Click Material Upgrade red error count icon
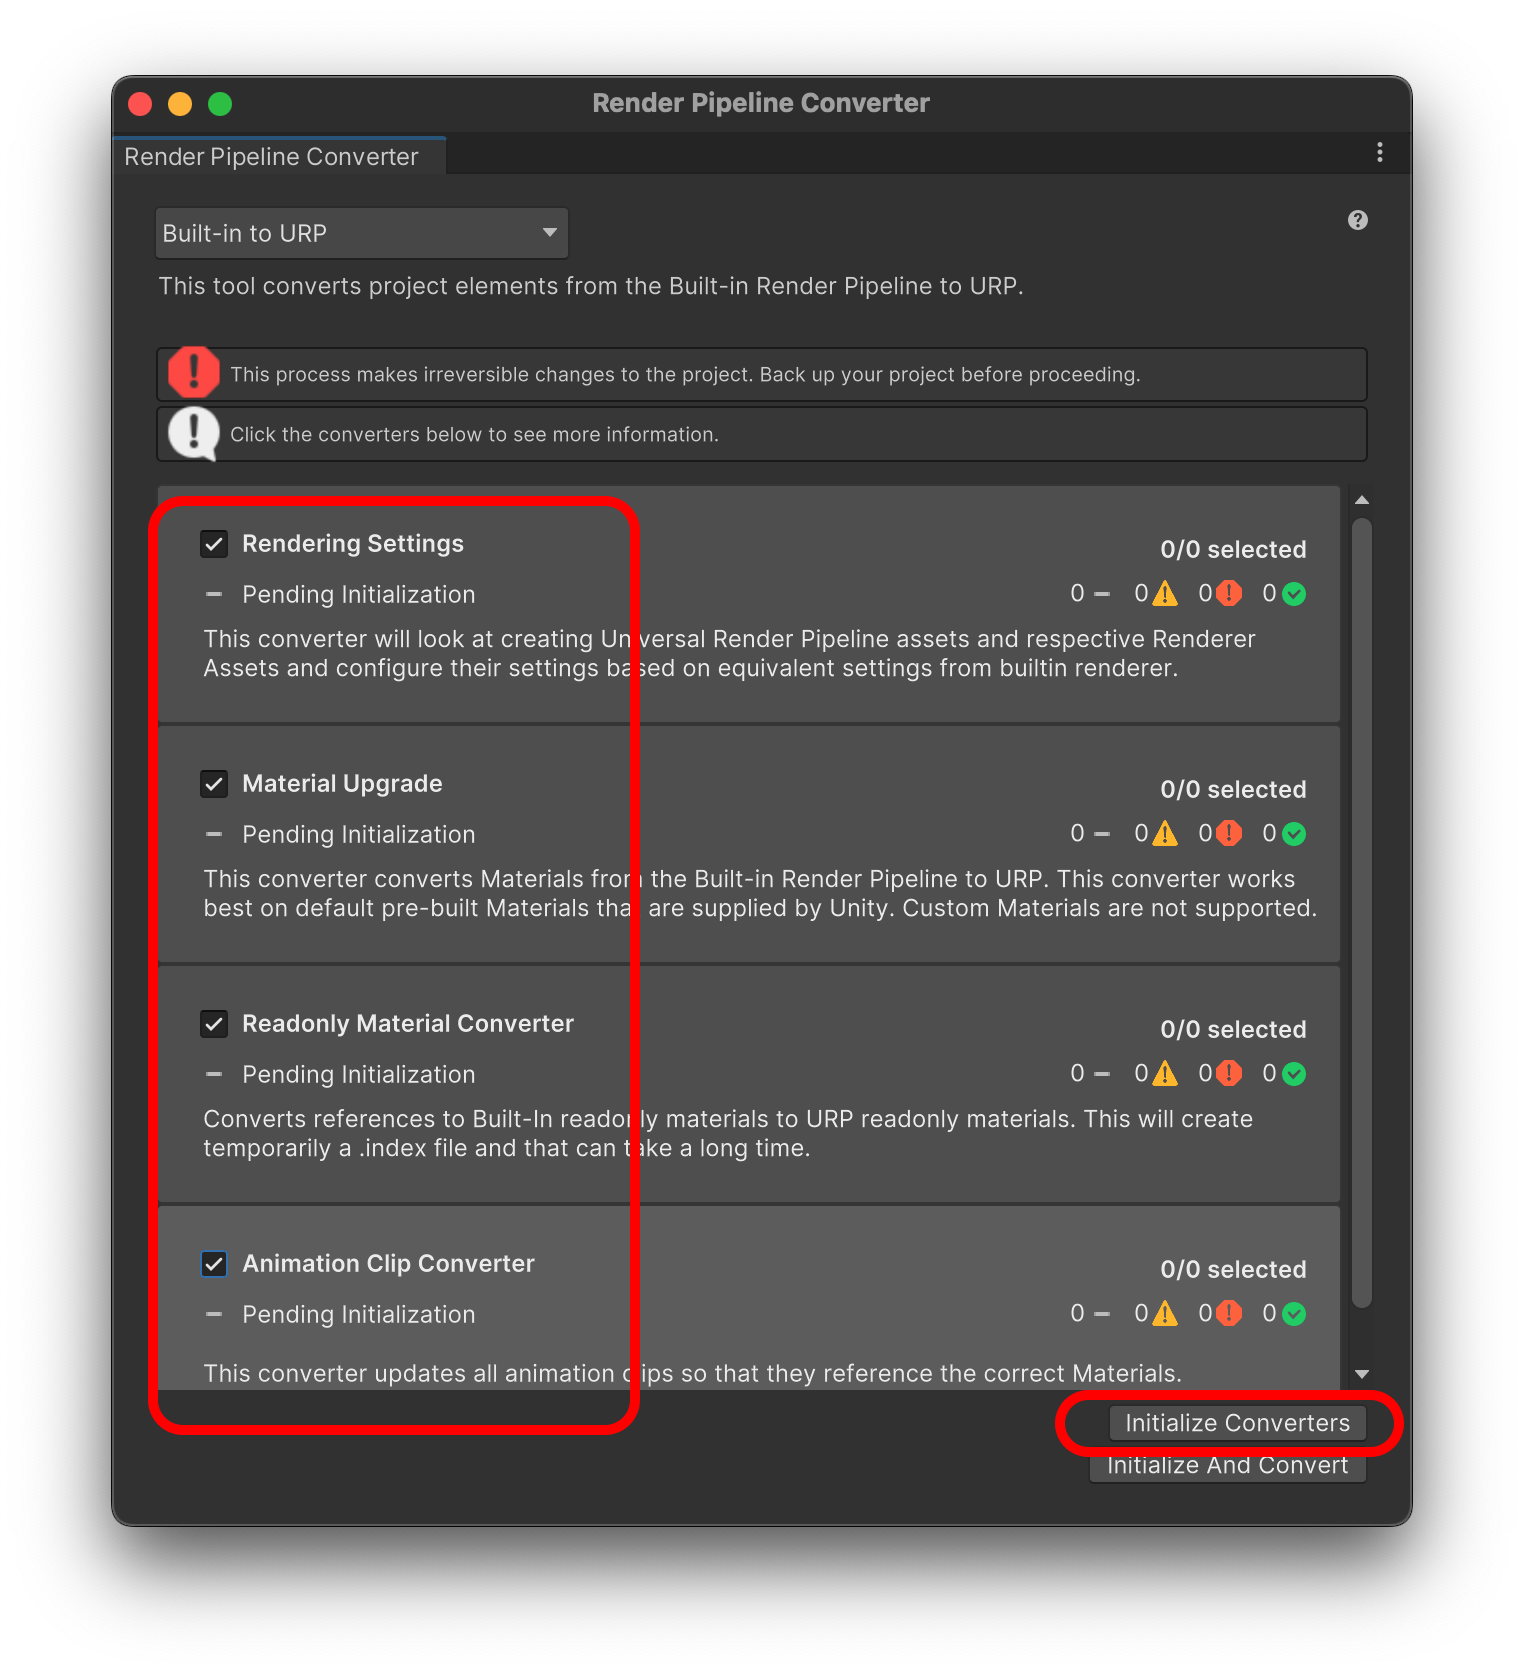Screen dimensions: 1524x1674 [1229, 834]
